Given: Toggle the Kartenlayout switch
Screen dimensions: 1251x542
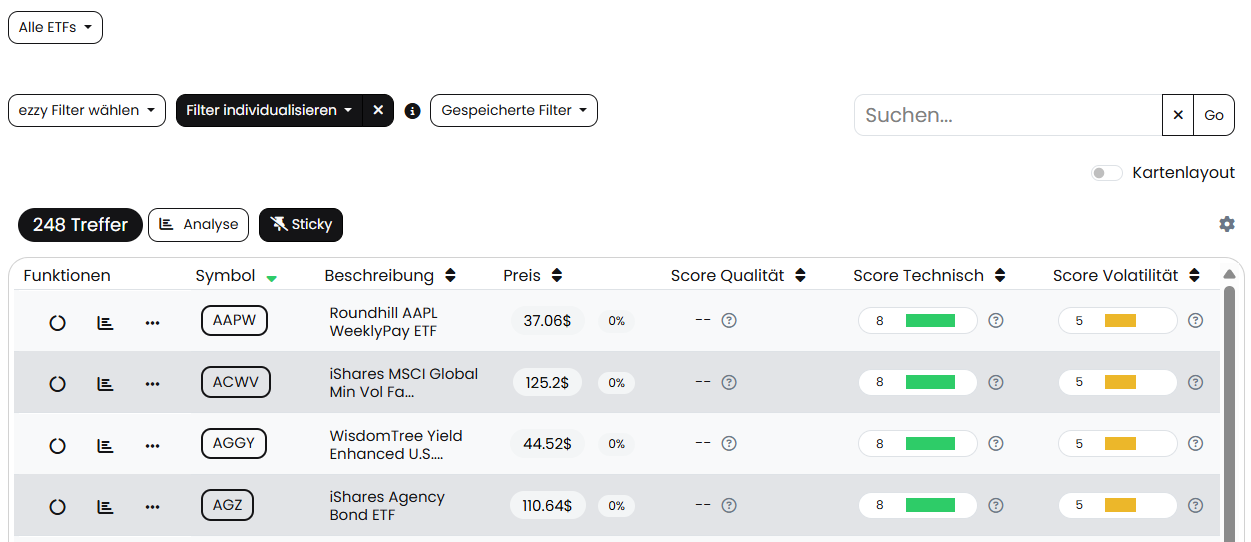Looking at the screenshot, I should [1106, 173].
